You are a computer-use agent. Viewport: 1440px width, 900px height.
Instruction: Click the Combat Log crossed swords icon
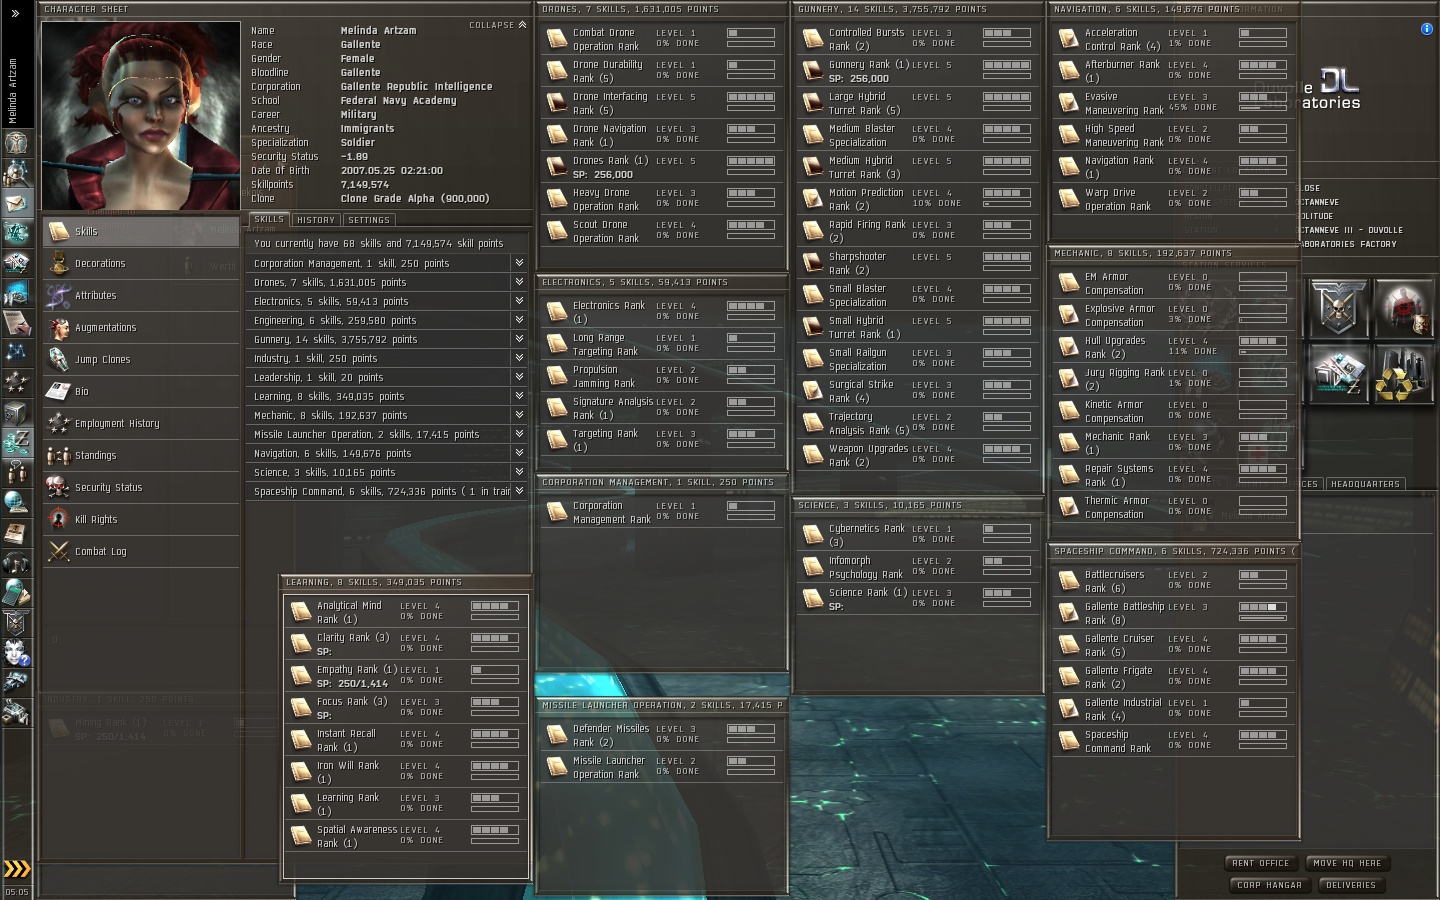point(59,552)
